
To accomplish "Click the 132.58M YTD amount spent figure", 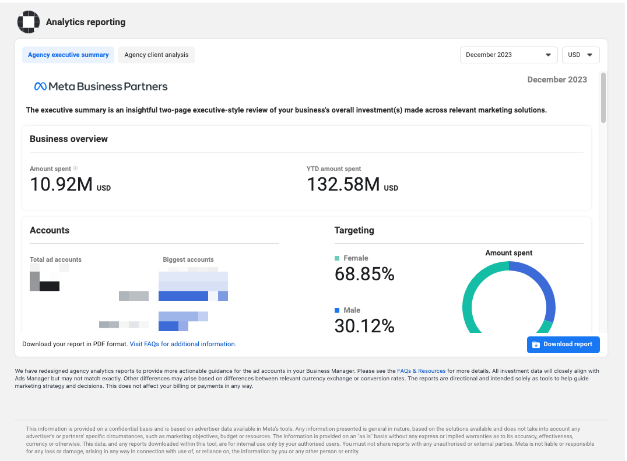I will point(352,185).
